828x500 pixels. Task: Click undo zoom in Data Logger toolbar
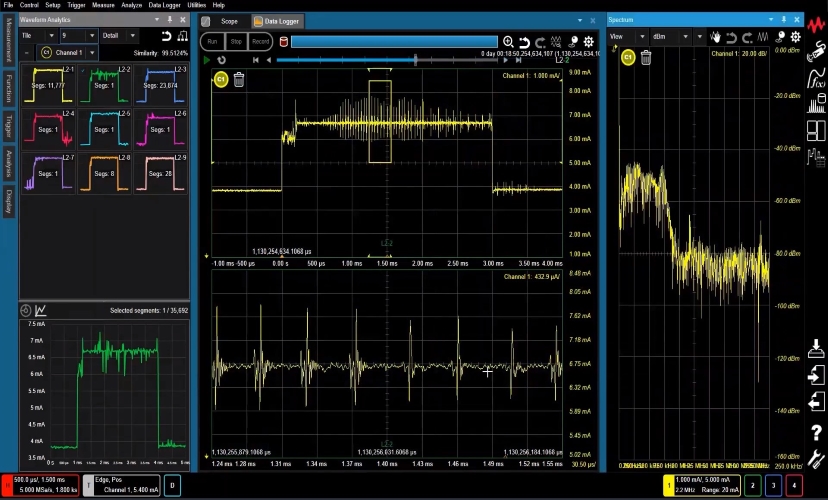524,42
